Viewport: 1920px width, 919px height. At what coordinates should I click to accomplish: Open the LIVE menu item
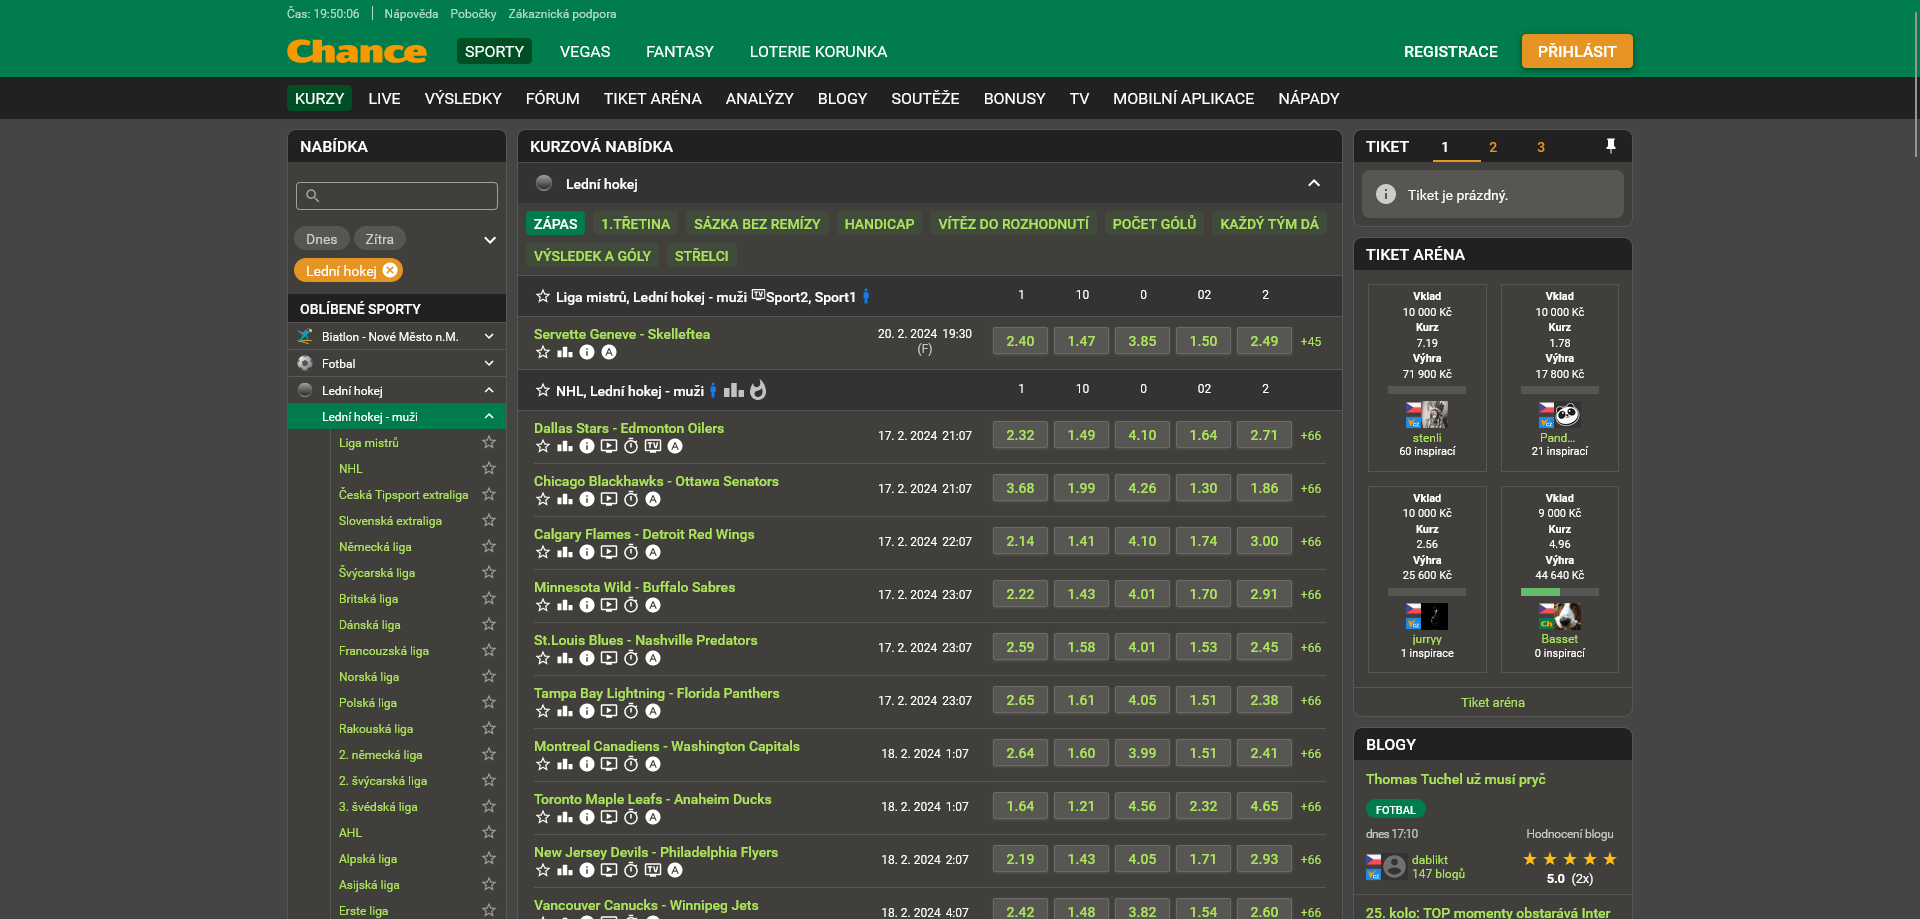pos(384,98)
